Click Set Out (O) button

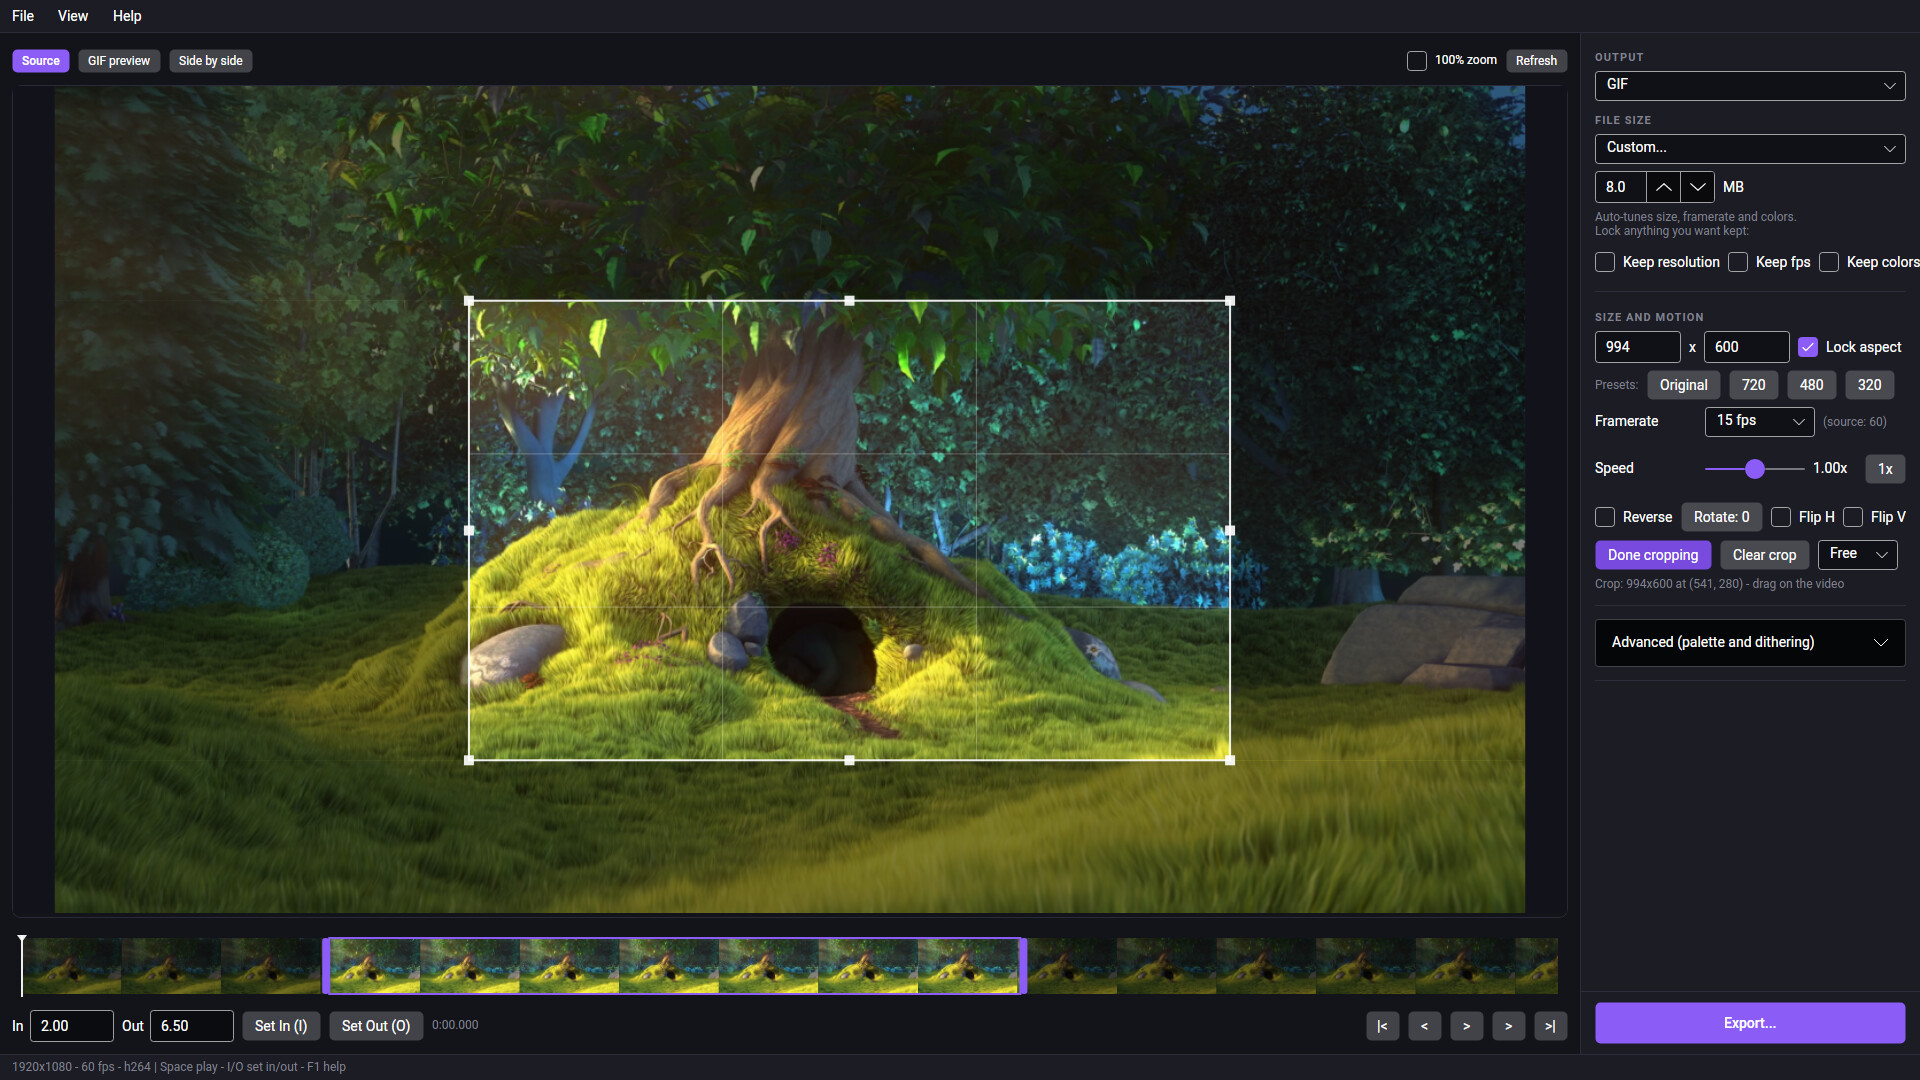pos(376,1026)
